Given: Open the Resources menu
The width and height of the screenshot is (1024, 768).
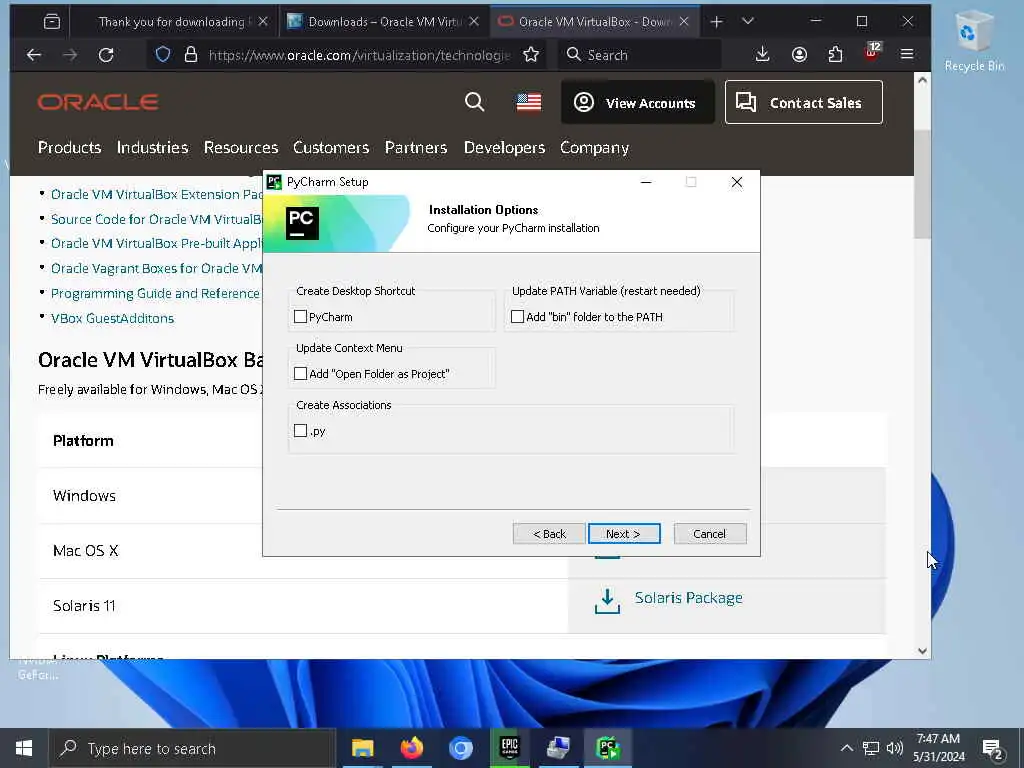Looking at the screenshot, I should pos(241,148).
